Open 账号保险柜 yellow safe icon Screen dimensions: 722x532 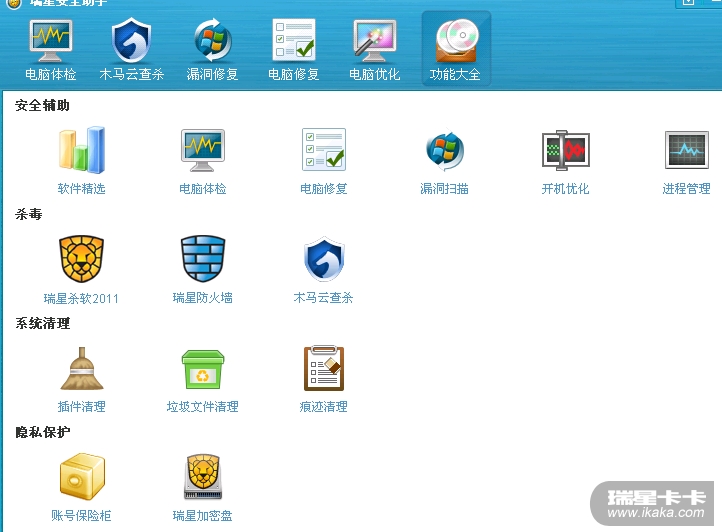click(x=82, y=477)
